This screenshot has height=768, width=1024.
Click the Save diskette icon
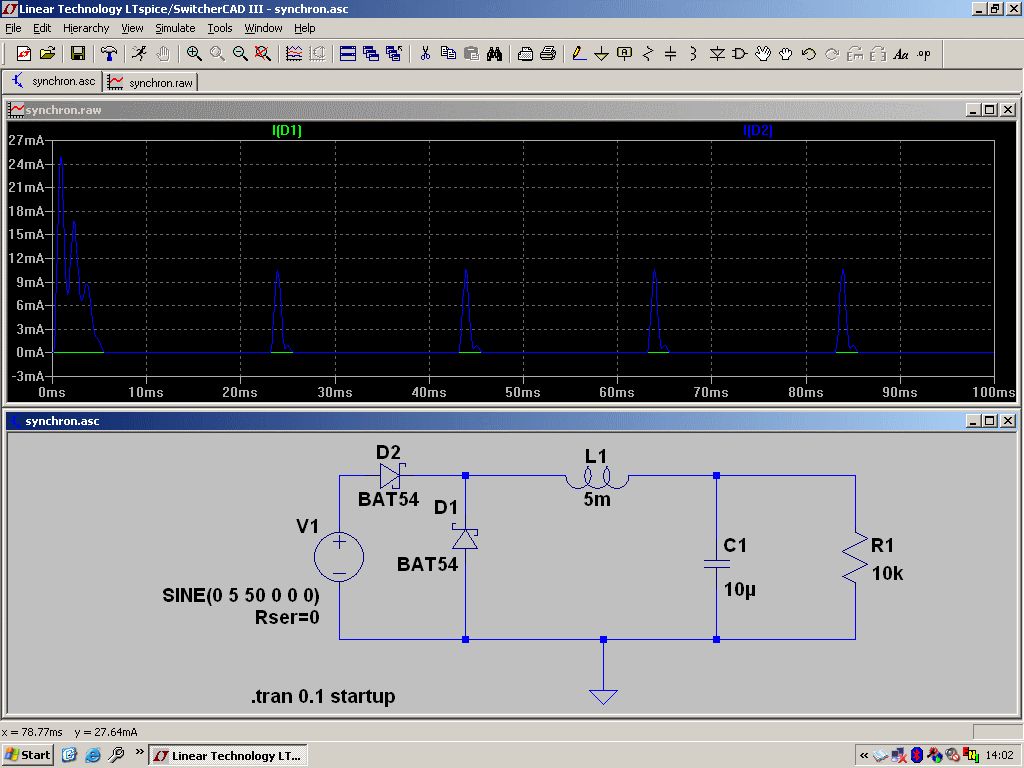[x=77, y=54]
